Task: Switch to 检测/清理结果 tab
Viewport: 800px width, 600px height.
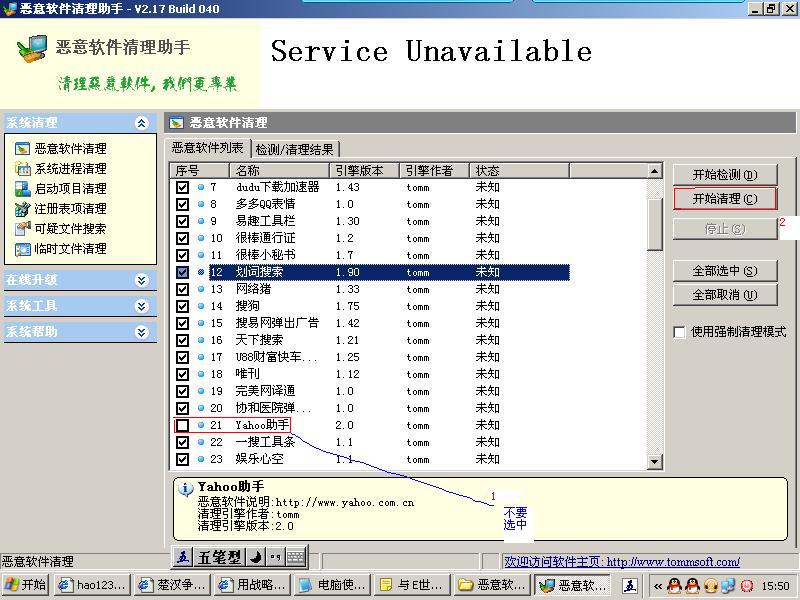Action: tap(294, 149)
